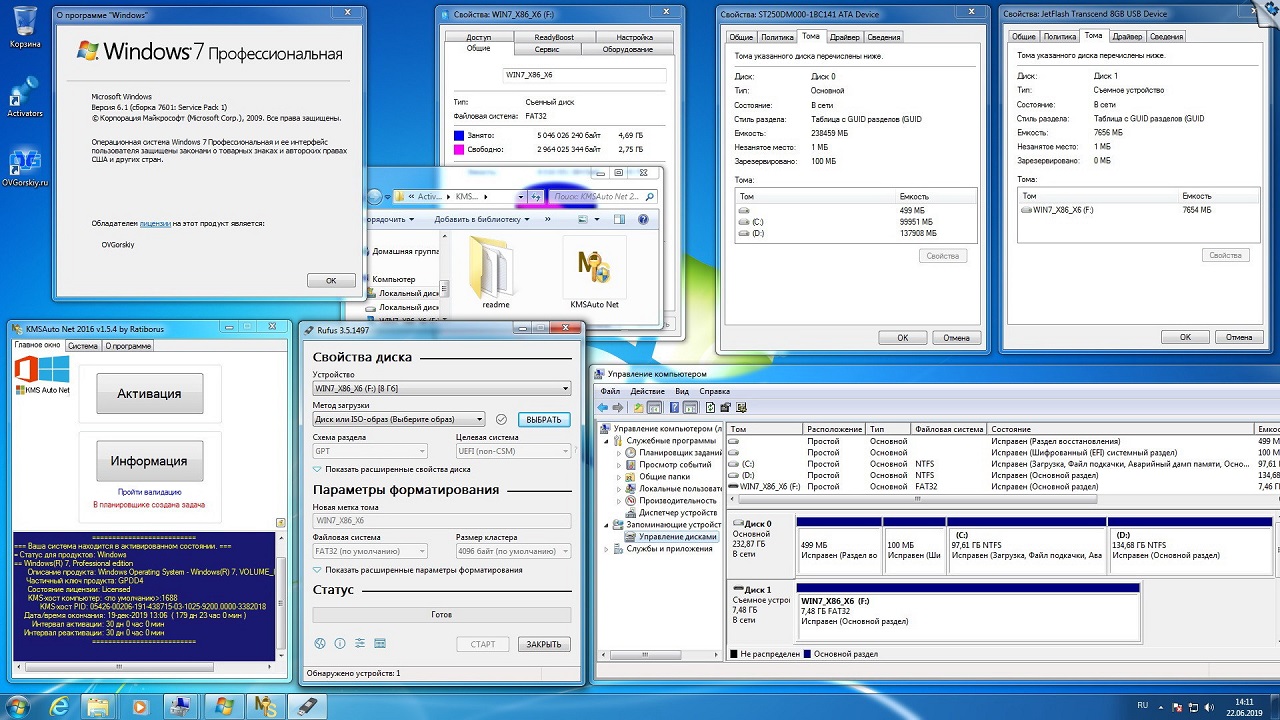Open the KMSAuto Net application icon
Viewport: 1280px width, 720px height.
594,268
